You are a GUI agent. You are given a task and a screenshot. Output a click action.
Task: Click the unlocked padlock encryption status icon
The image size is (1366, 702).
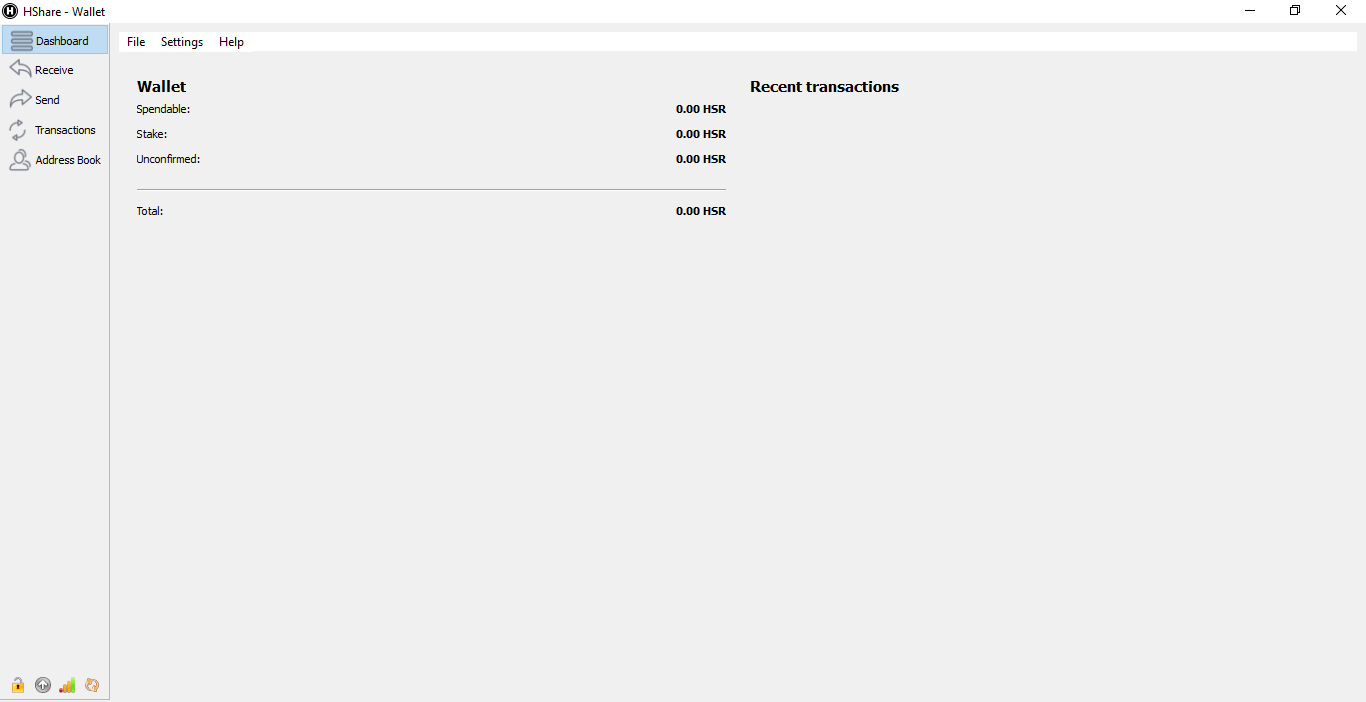click(x=18, y=685)
